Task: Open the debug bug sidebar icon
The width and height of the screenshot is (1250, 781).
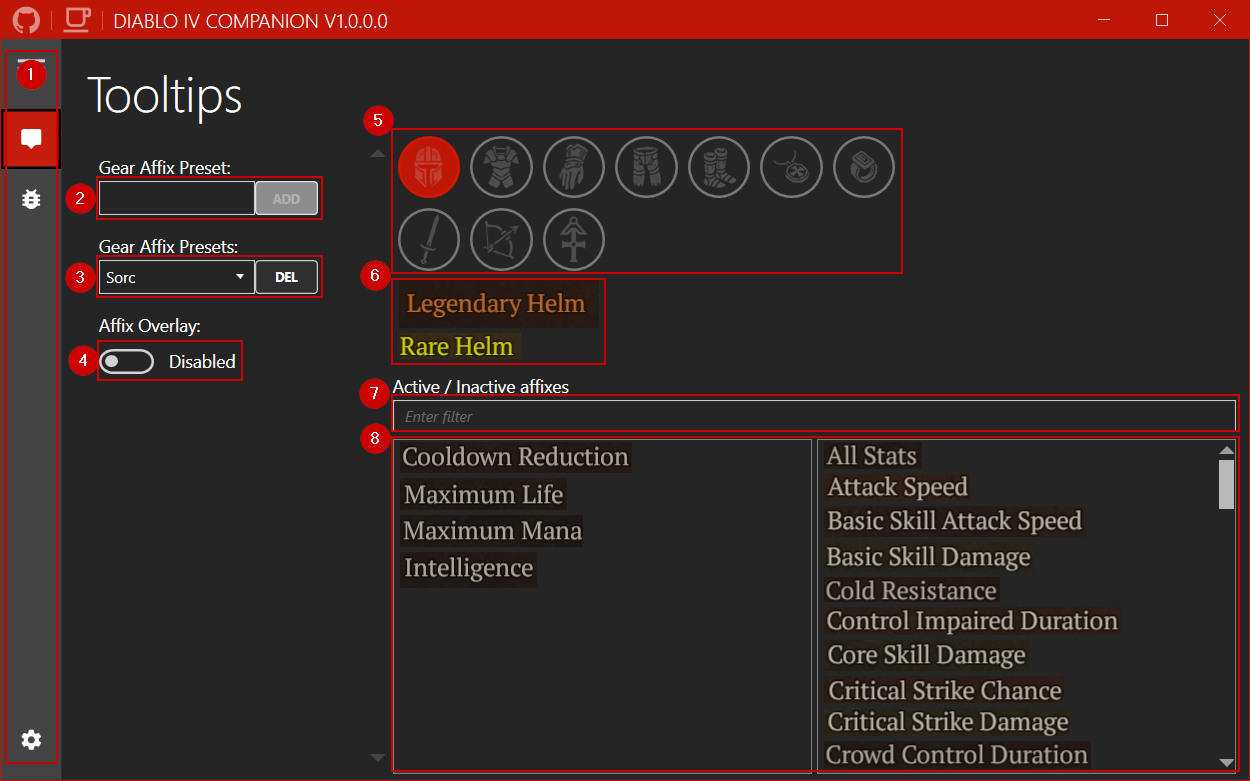Action: 31,199
